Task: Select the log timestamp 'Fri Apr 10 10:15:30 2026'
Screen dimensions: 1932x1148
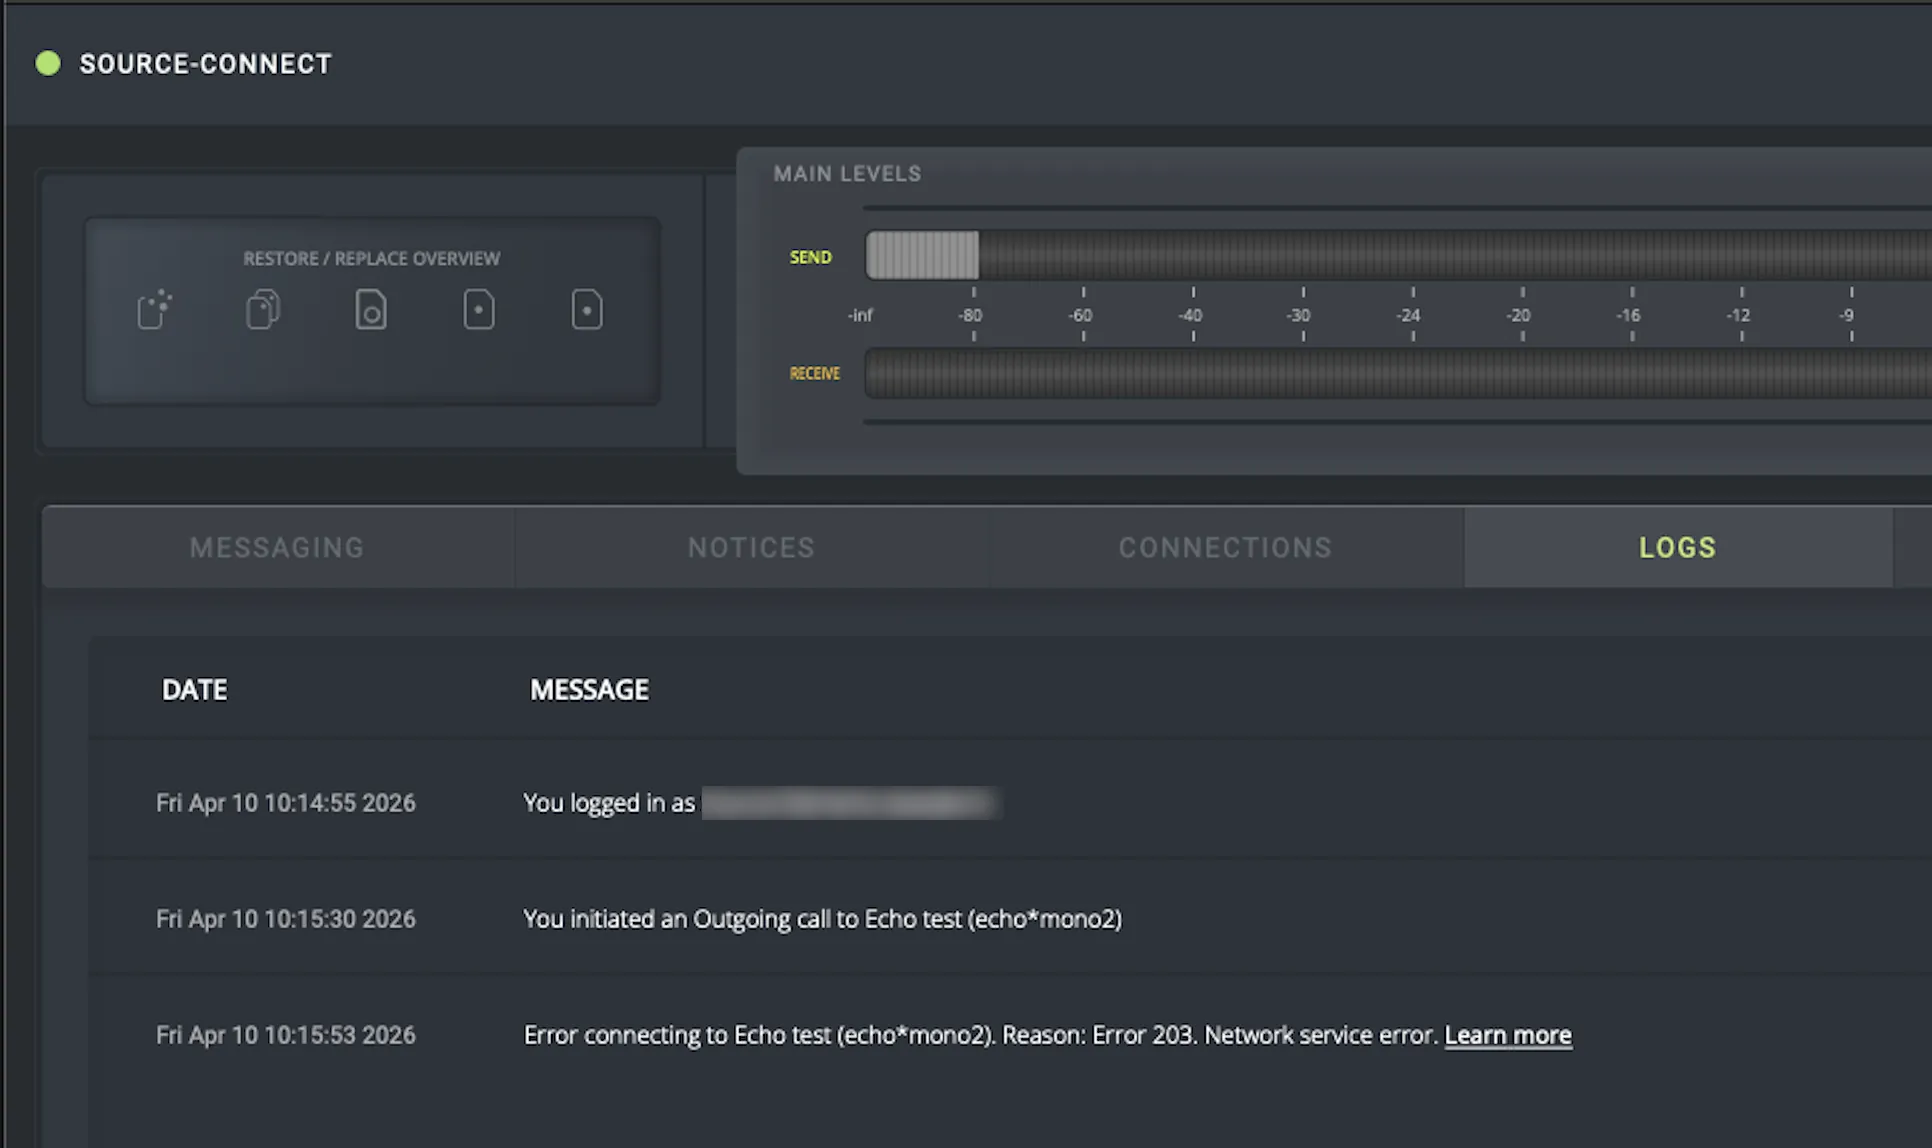Action: 286,919
